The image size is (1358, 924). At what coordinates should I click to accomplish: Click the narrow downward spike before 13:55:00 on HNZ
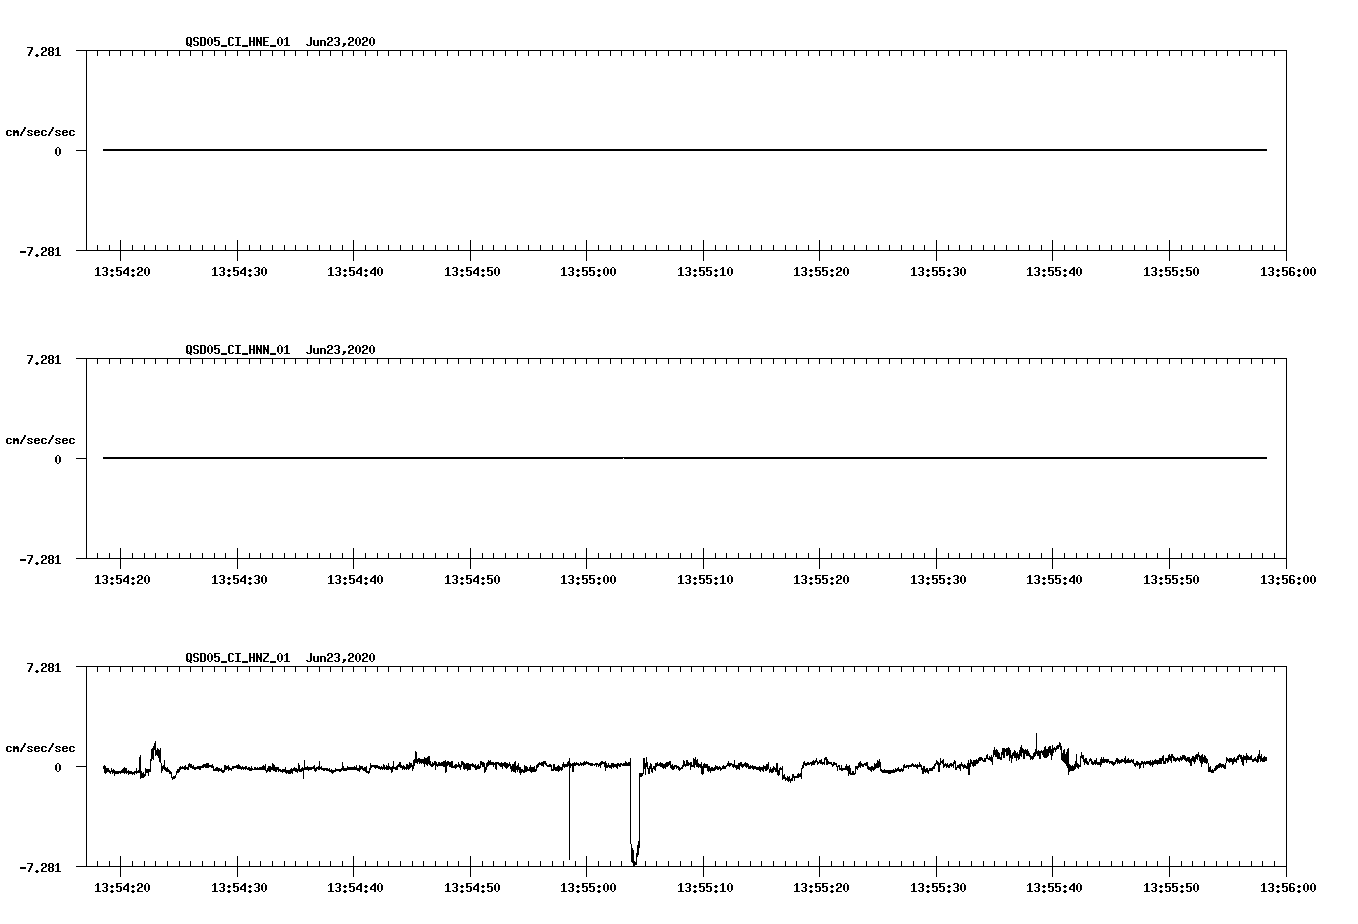(x=570, y=812)
